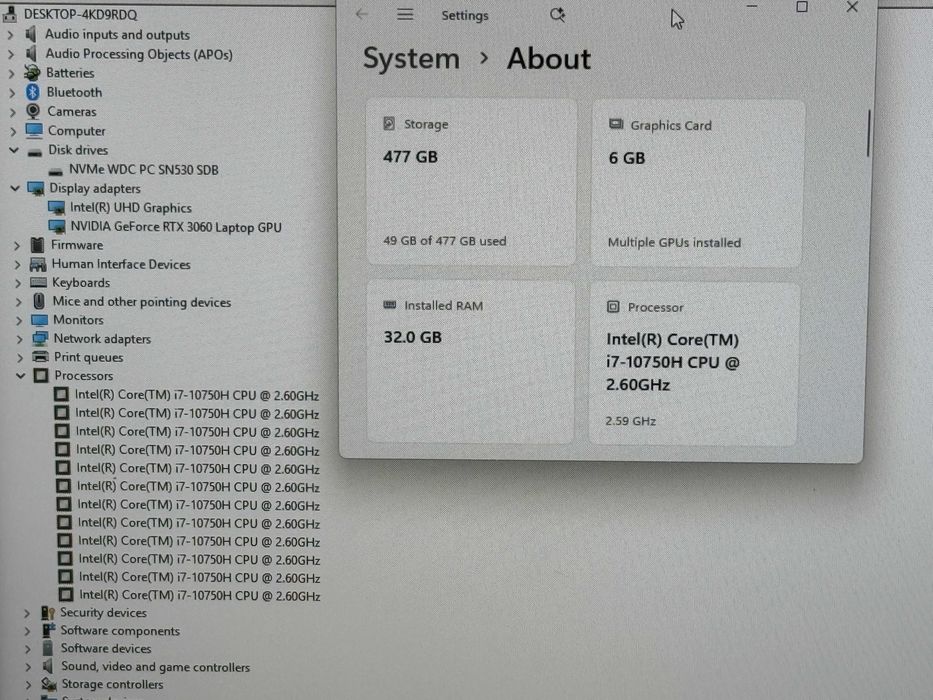Click the Bluetooth category icon in Device Manager

click(33, 92)
